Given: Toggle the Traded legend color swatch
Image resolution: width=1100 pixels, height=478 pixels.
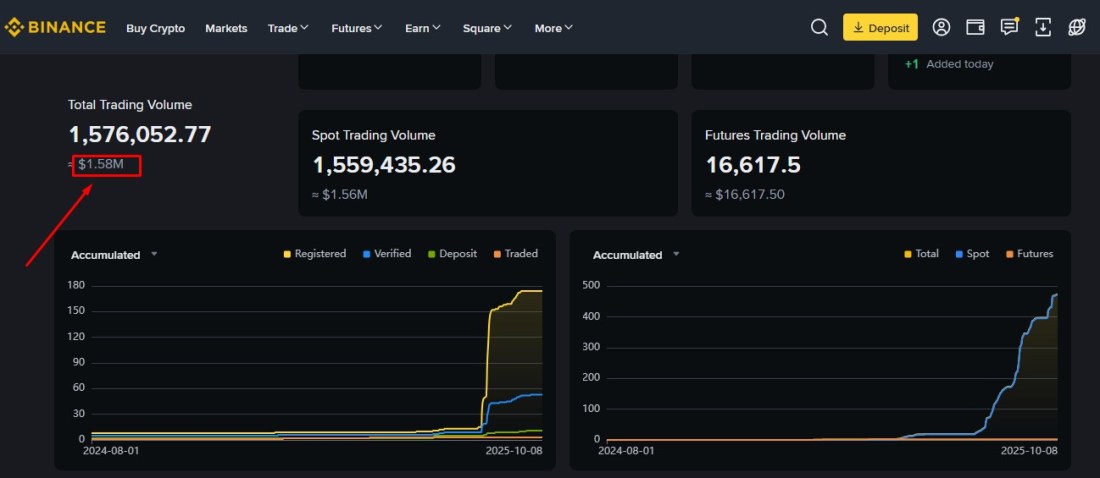Looking at the screenshot, I should 497,254.
